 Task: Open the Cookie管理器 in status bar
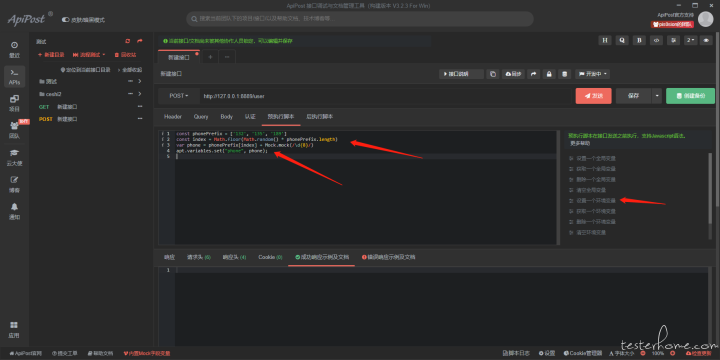coord(583,353)
